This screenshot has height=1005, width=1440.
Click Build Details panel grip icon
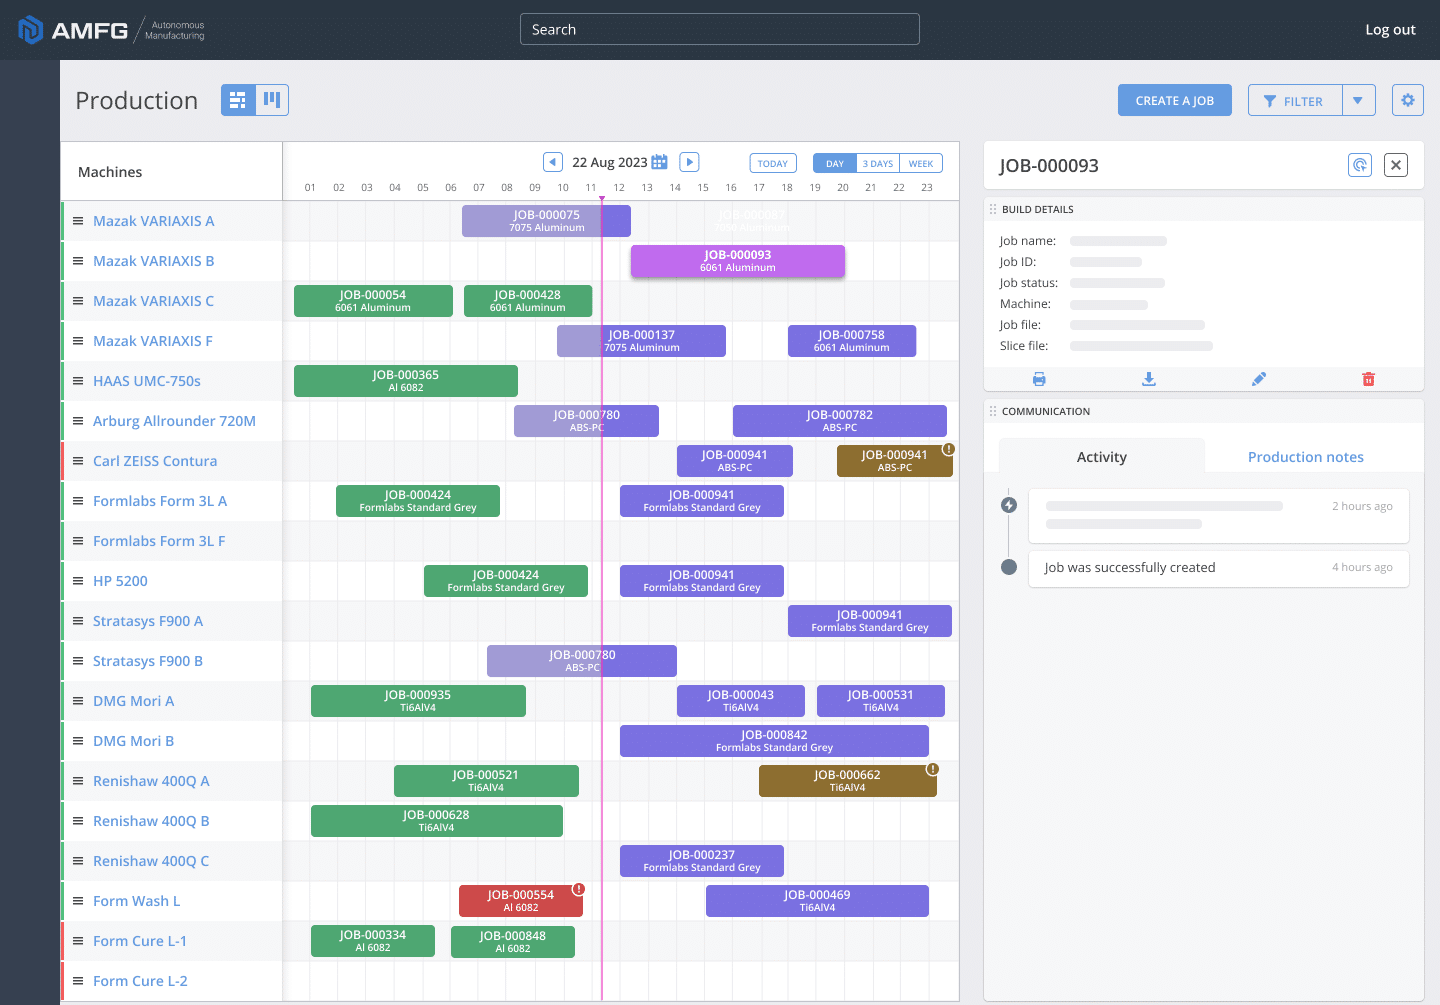point(993,209)
